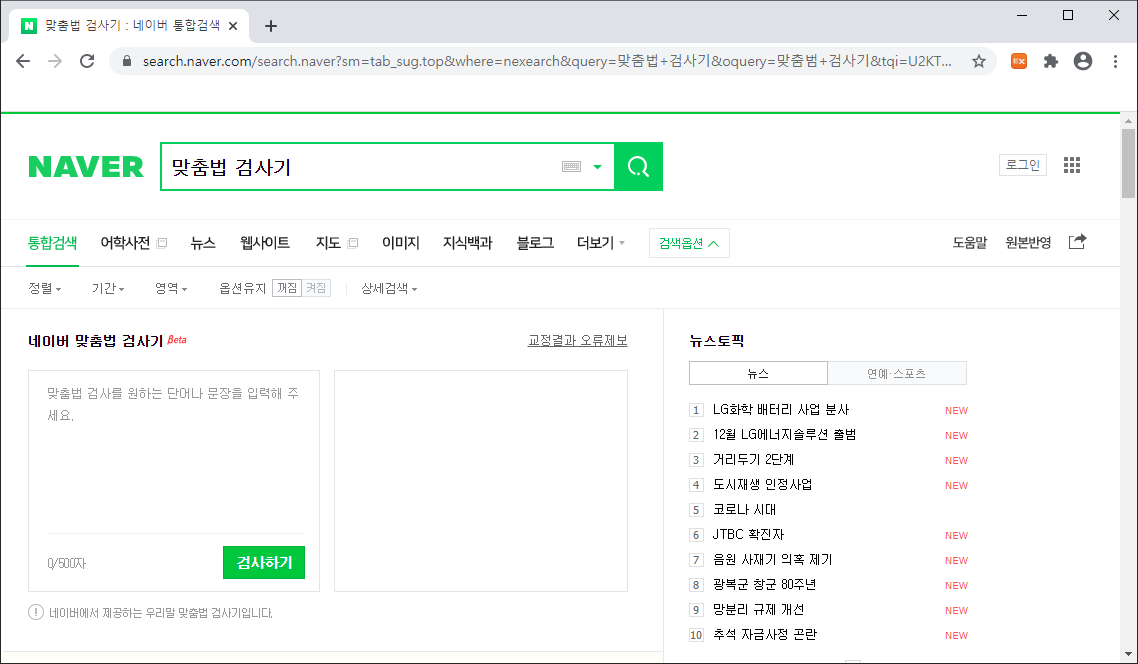Image resolution: width=1138 pixels, height=664 pixels.
Task: Click the browser forward arrow
Action: click(x=55, y=61)
